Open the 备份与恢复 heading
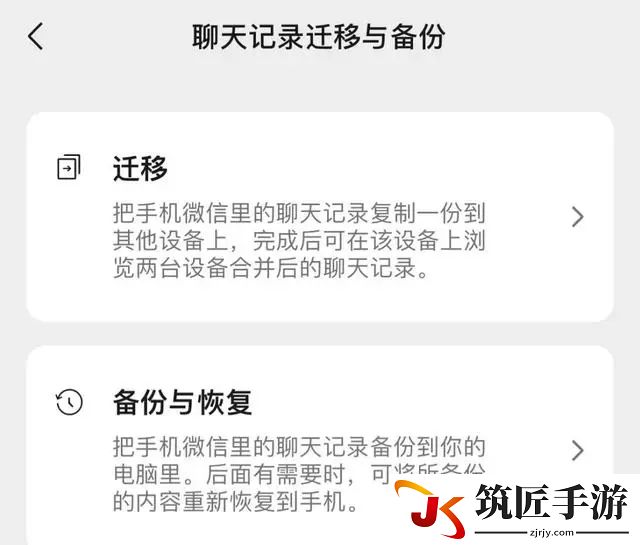 coord(182,402)
